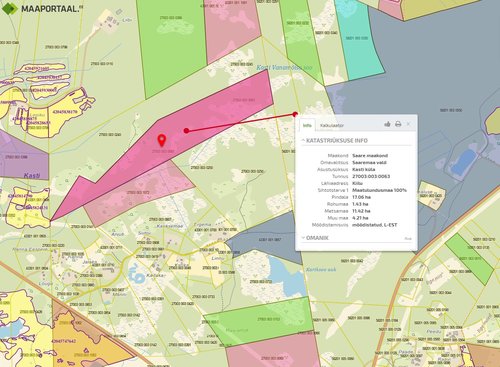500x367 pixels.
Task: Print the cadastral unit info
Action: (398, 124)
